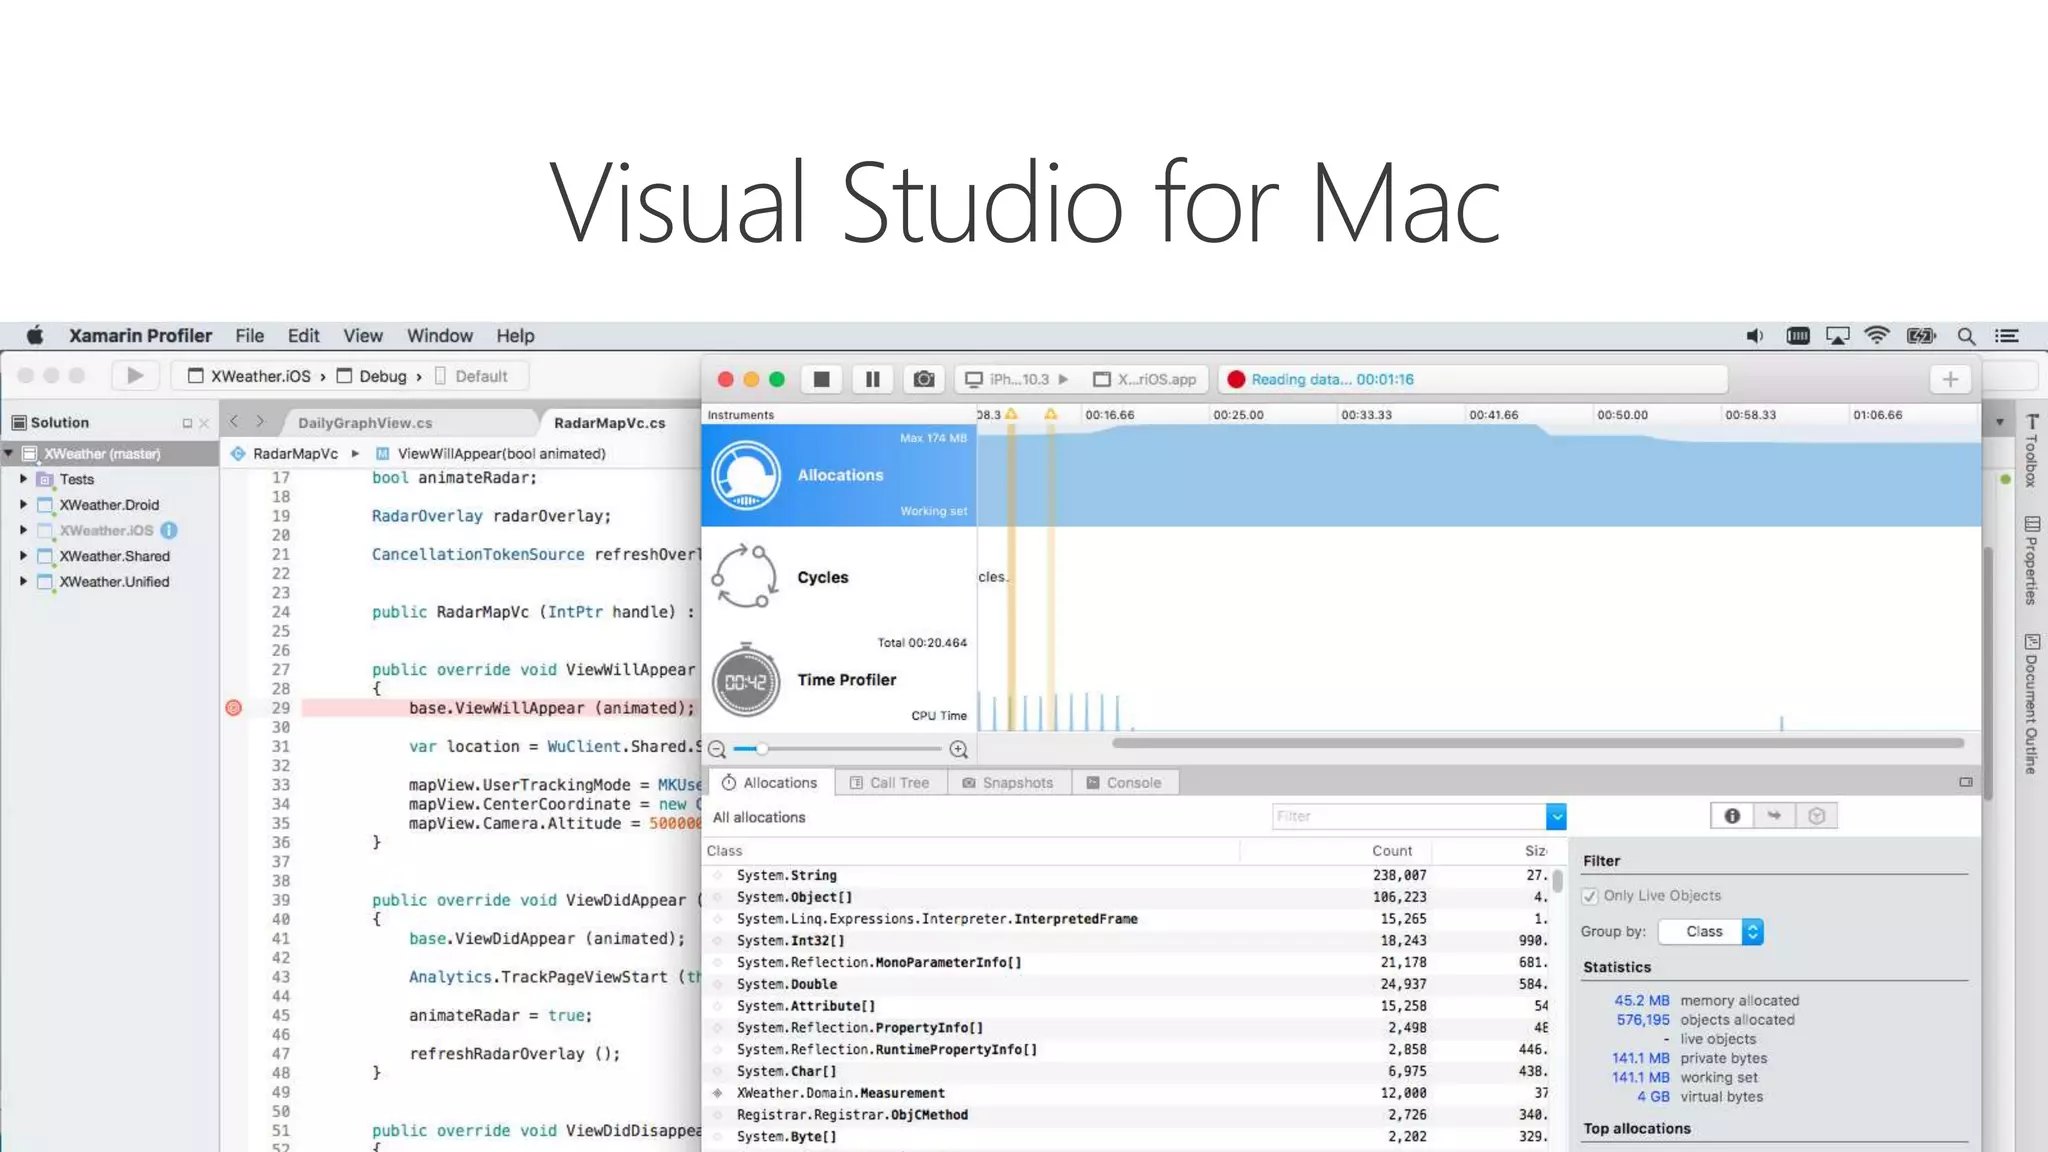Add an instrument with the plus button
Image resolution: width=2048 pixels, height=1152 pixels.
pyautogui.click(x=1950, y=379)
